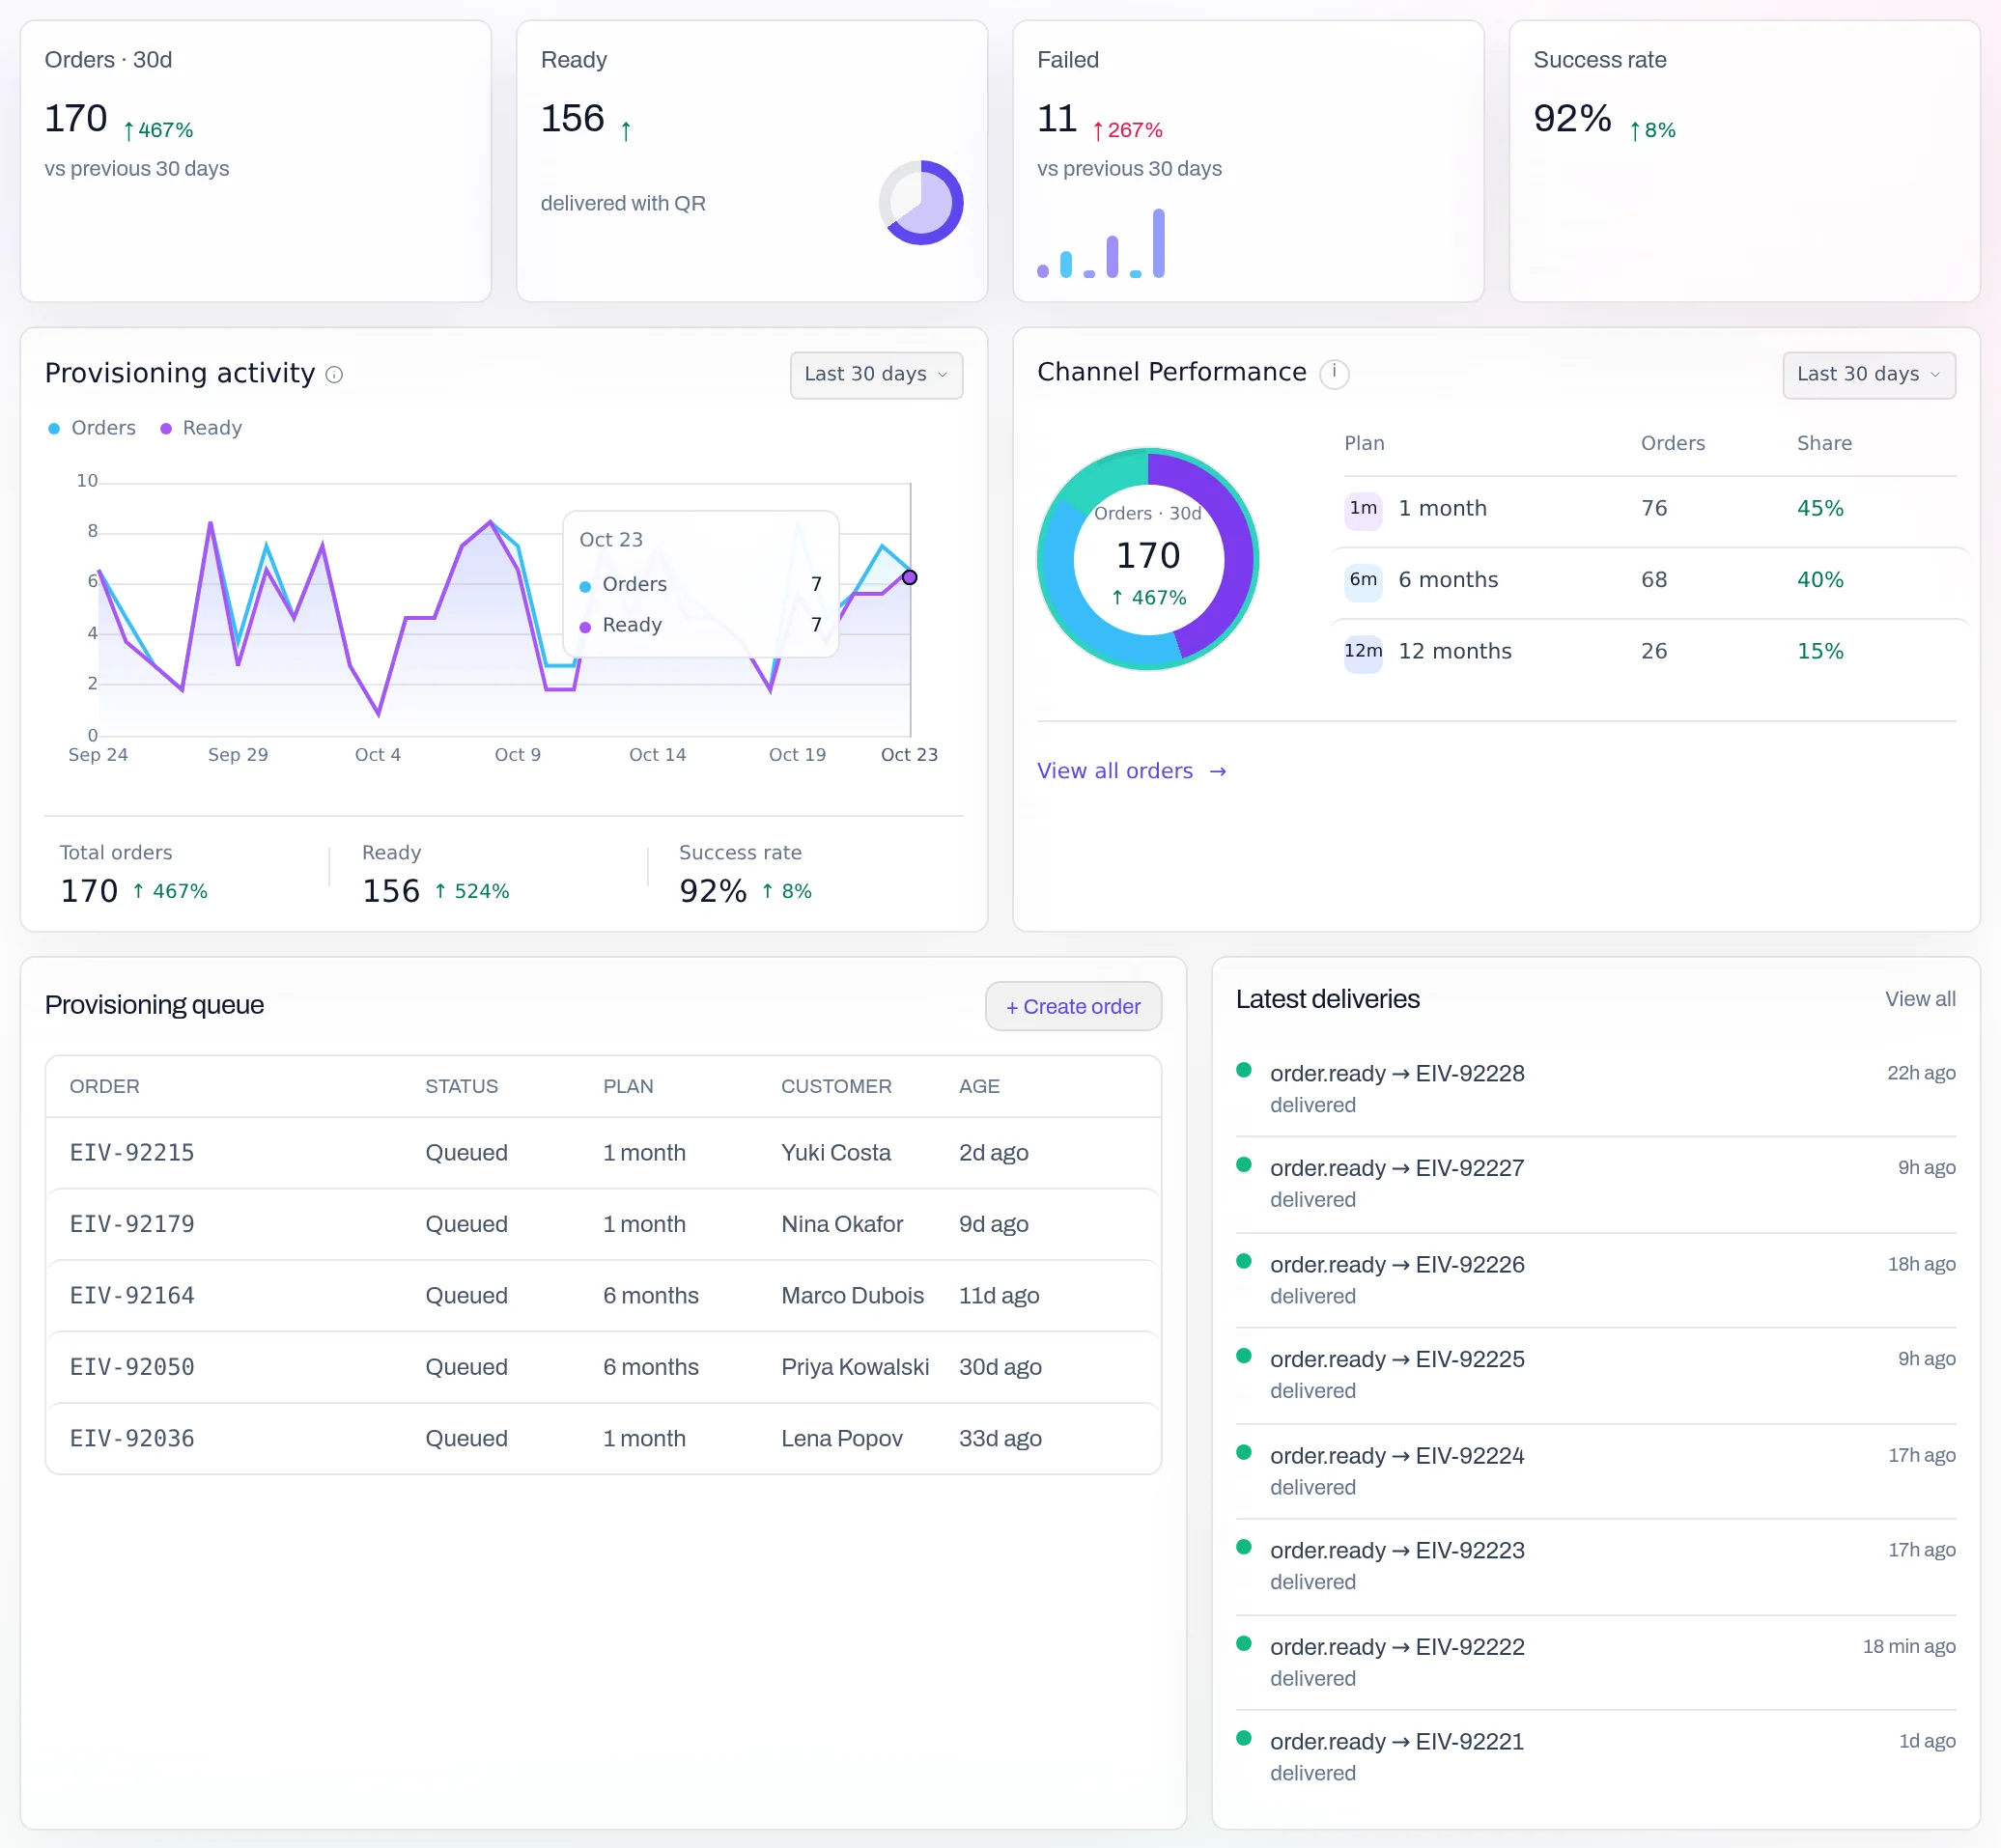
Task: Open the View all orders link
Action: 1131,771
